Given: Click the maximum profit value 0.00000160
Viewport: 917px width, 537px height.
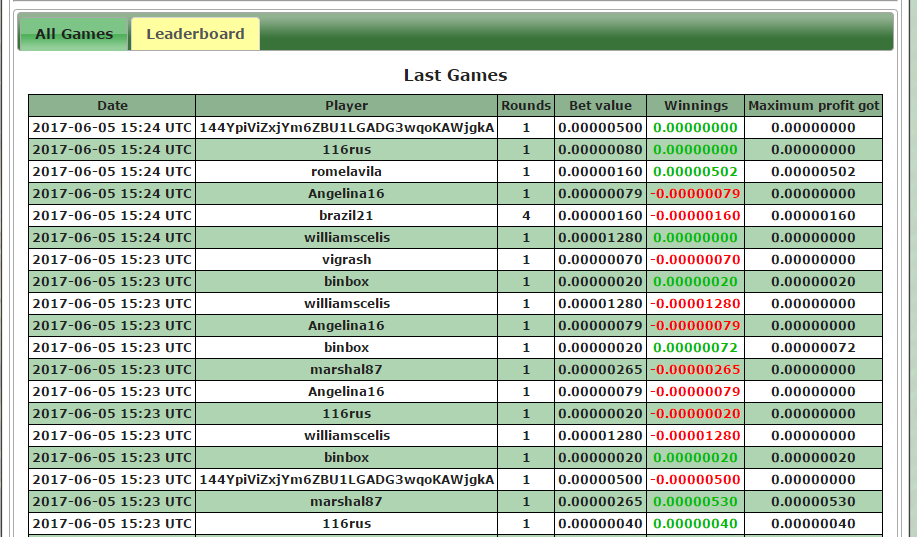Looking at the screenshot, I should click(813, 215).
